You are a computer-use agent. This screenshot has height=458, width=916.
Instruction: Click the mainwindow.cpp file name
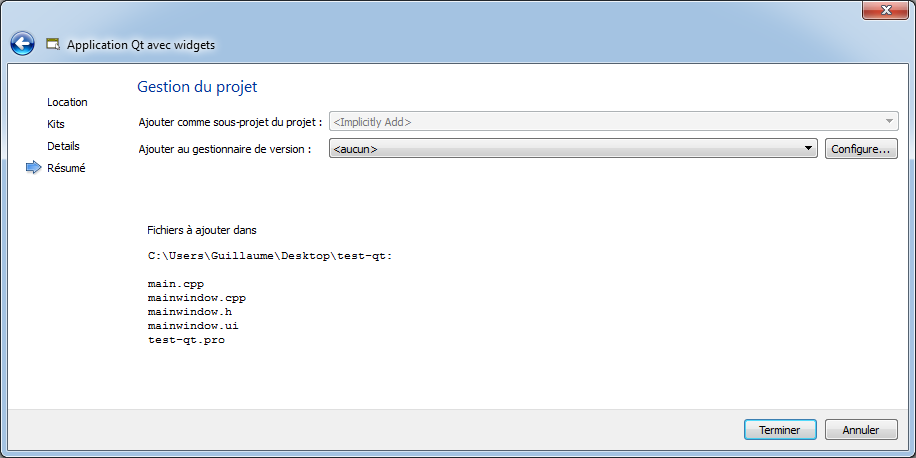[197, 298]
